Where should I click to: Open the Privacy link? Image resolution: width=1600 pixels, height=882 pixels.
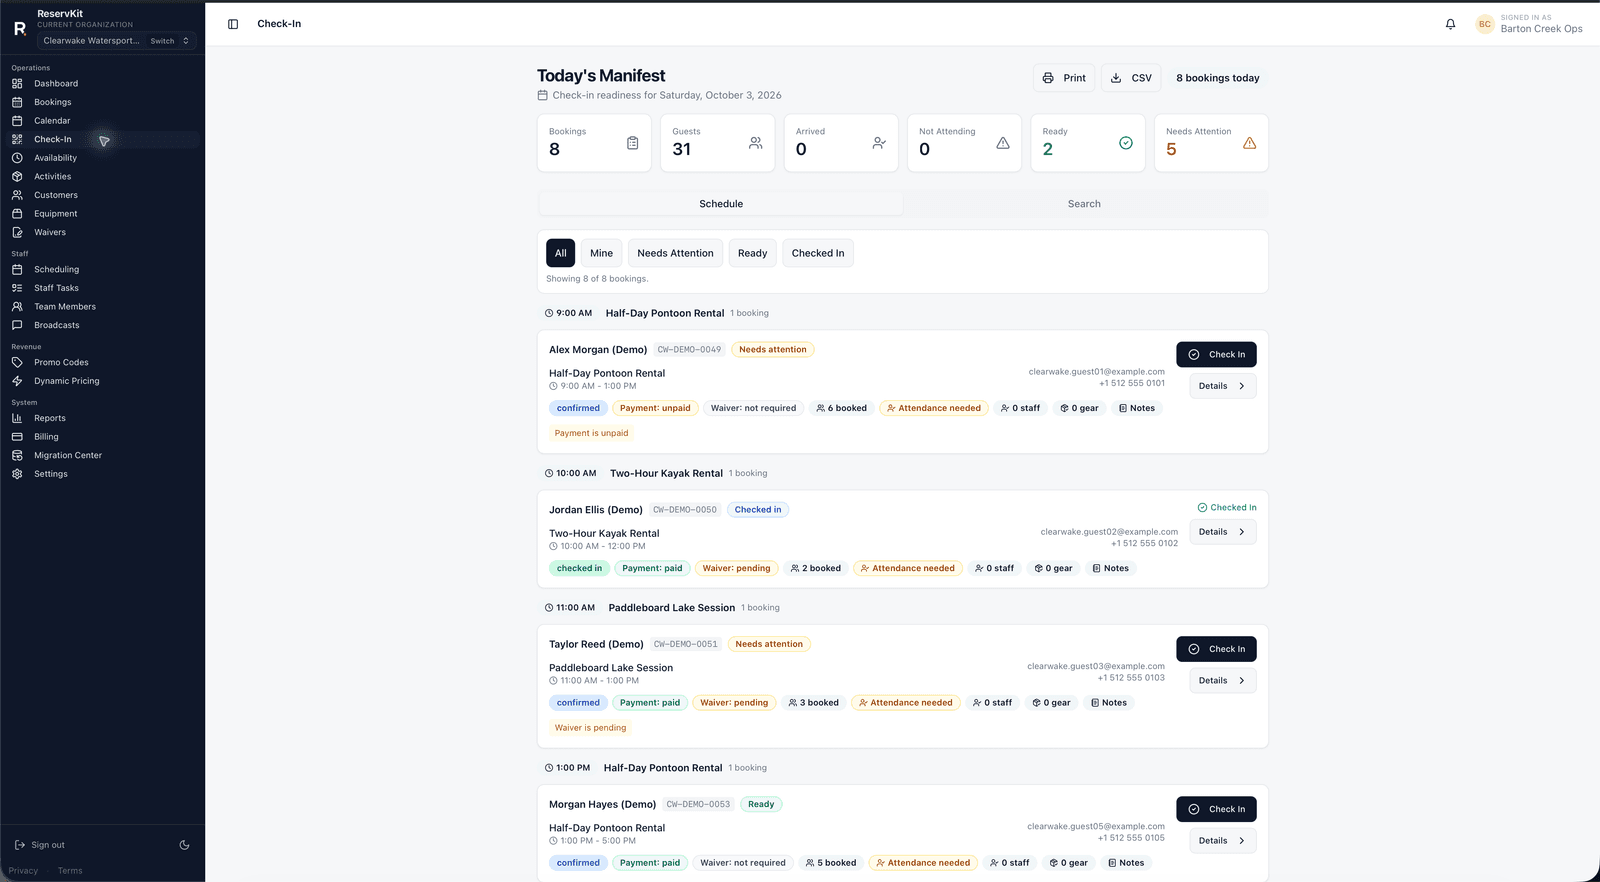click(x=23, y=871)
